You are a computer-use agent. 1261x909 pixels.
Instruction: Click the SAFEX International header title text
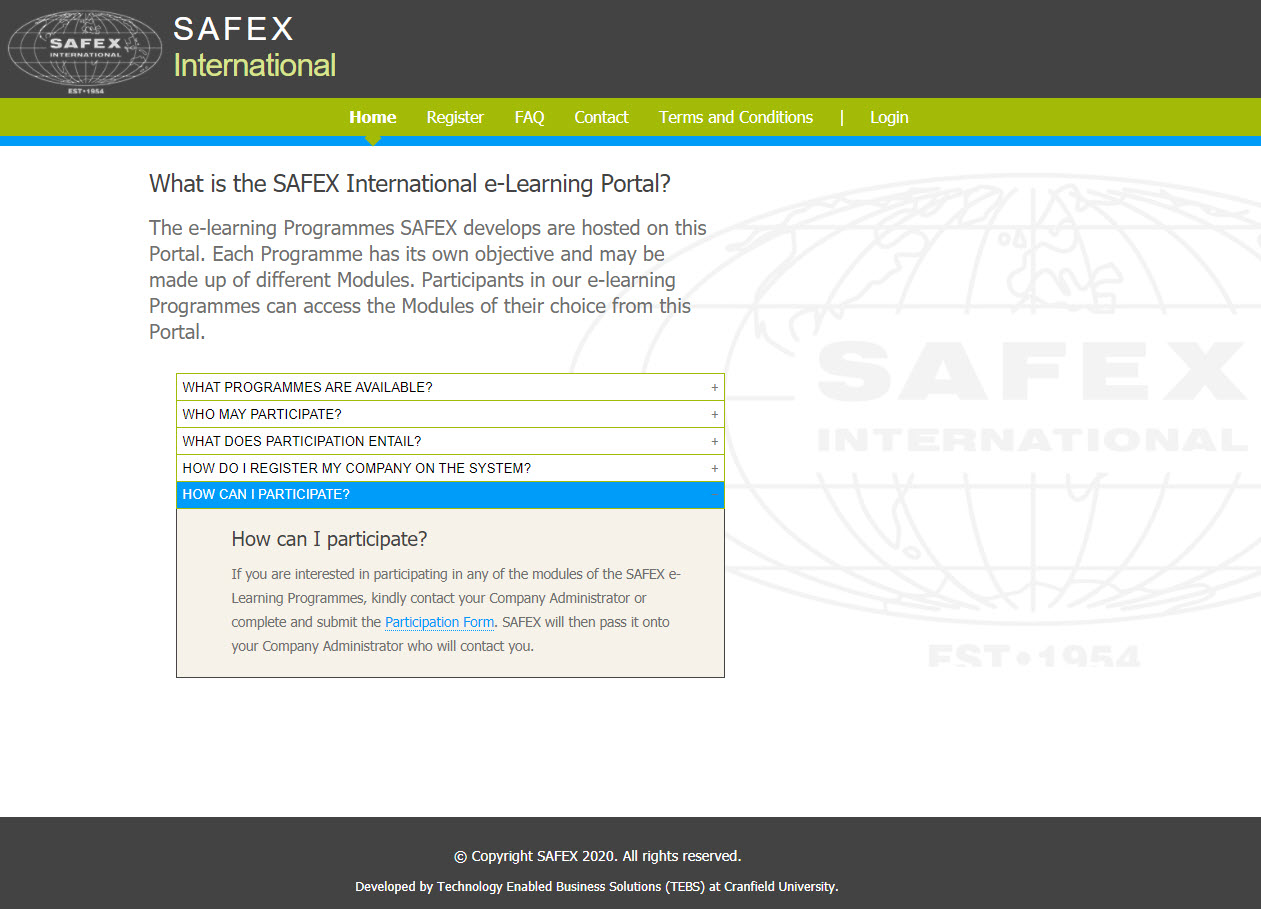coord(254,48)
